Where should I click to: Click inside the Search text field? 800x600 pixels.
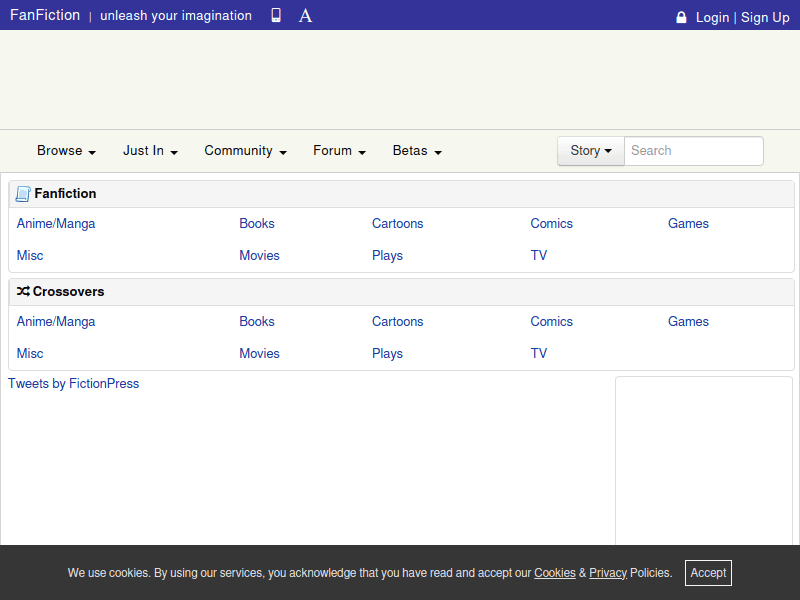tap(693, 151)
